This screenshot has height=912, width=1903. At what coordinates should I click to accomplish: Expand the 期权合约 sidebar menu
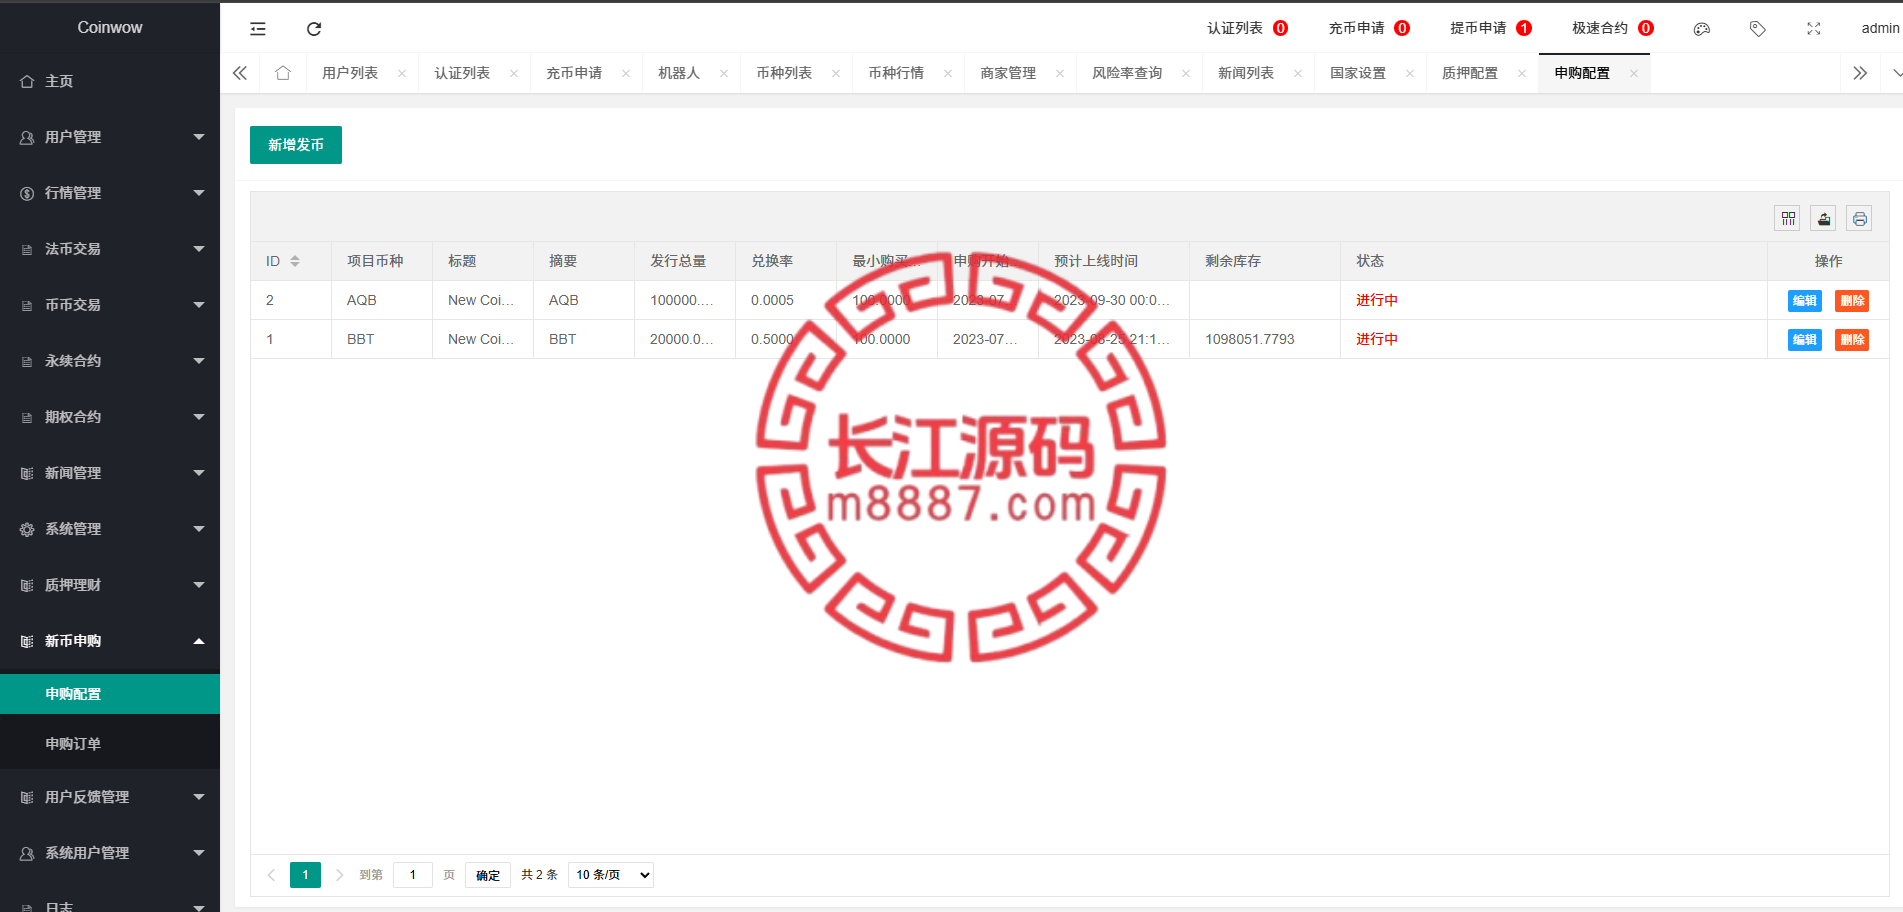(110, 417)
